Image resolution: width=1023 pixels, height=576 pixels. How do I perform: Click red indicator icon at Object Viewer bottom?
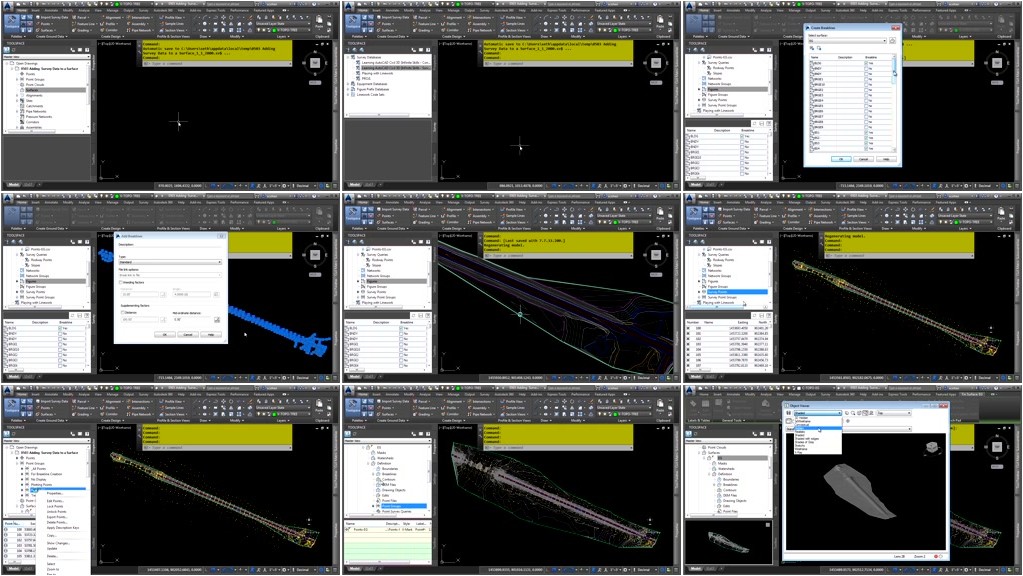(936, 556)
